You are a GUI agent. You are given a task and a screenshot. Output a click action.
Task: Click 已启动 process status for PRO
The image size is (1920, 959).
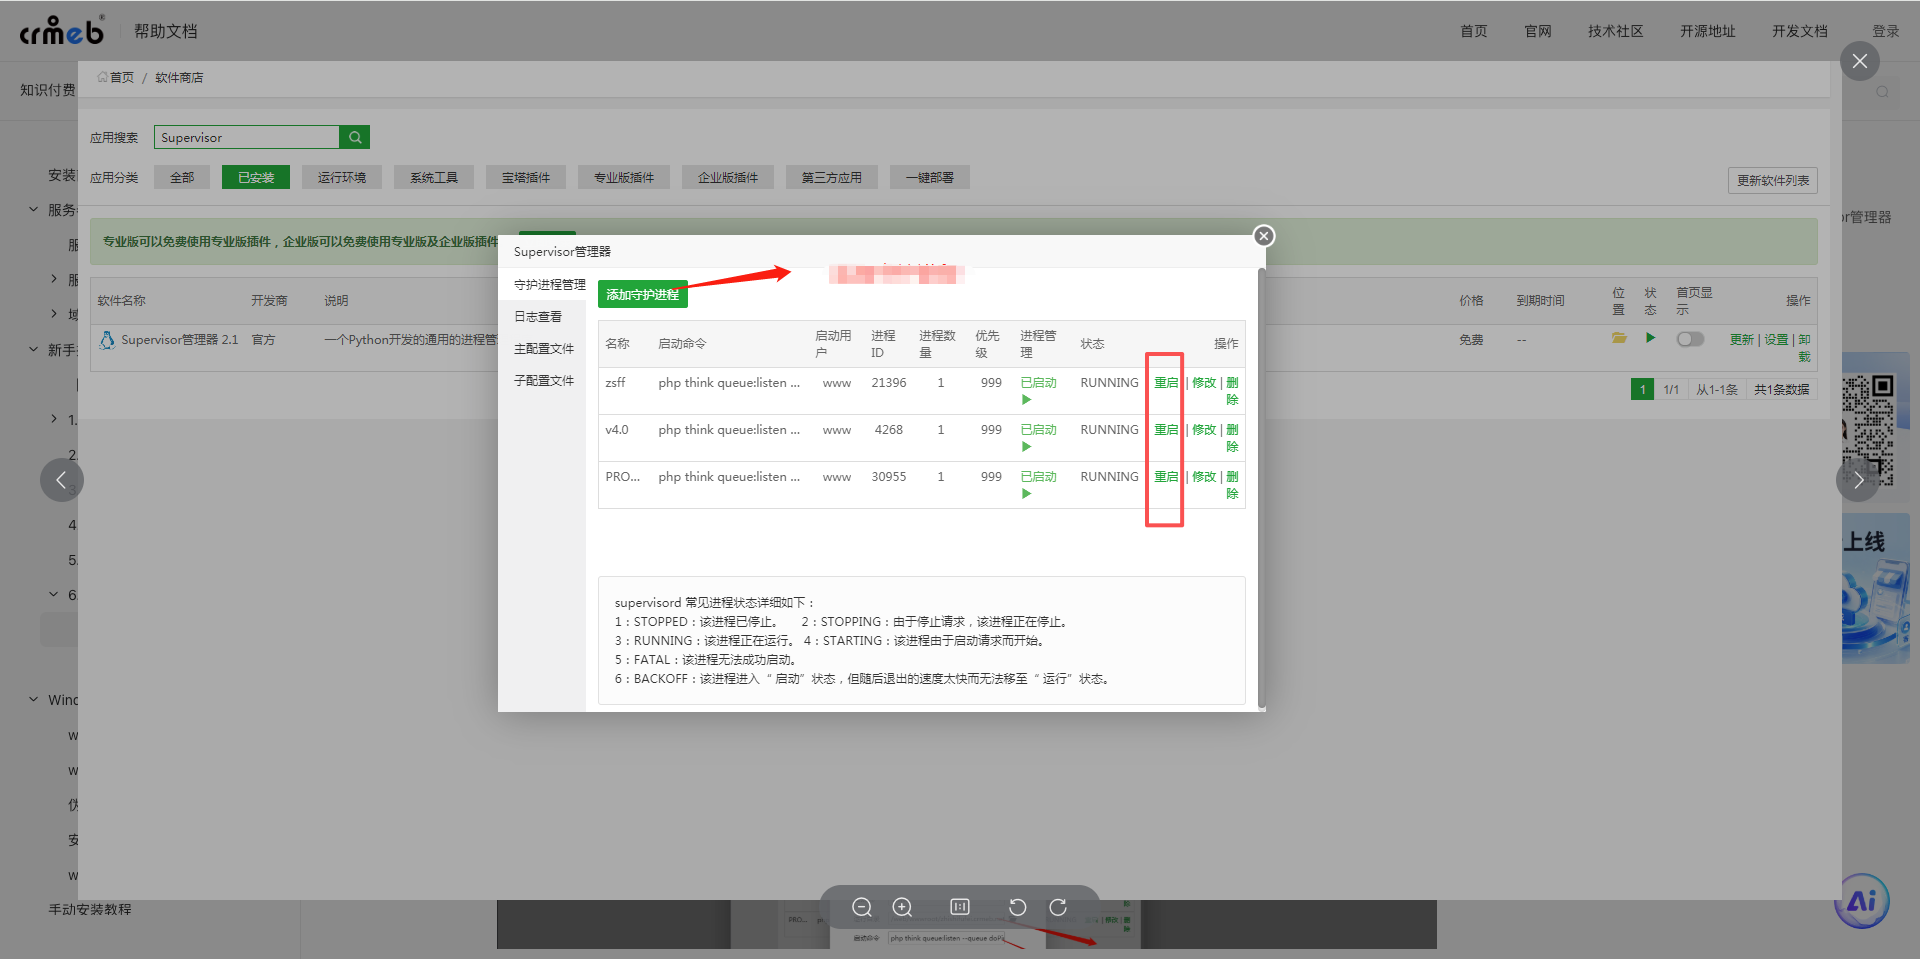pyautogui.click(x=1038, y=485)
